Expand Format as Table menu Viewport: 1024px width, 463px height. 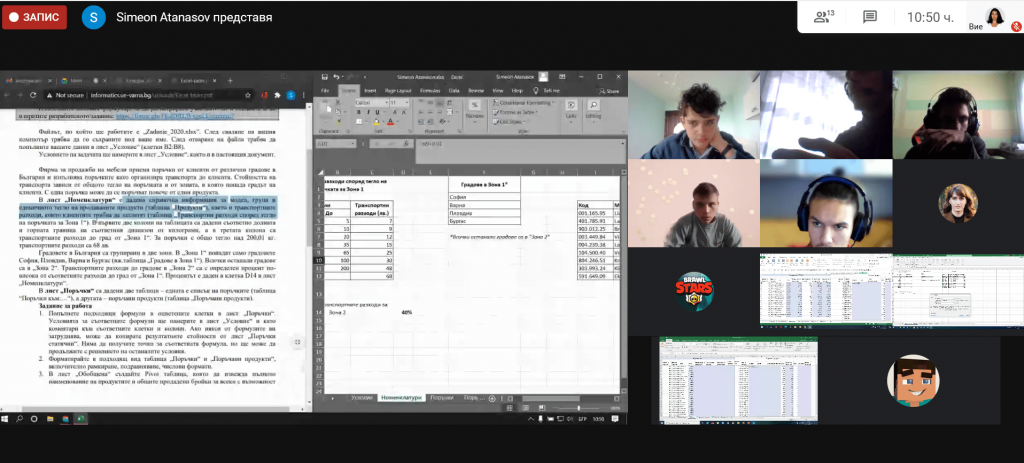[515, 112]
